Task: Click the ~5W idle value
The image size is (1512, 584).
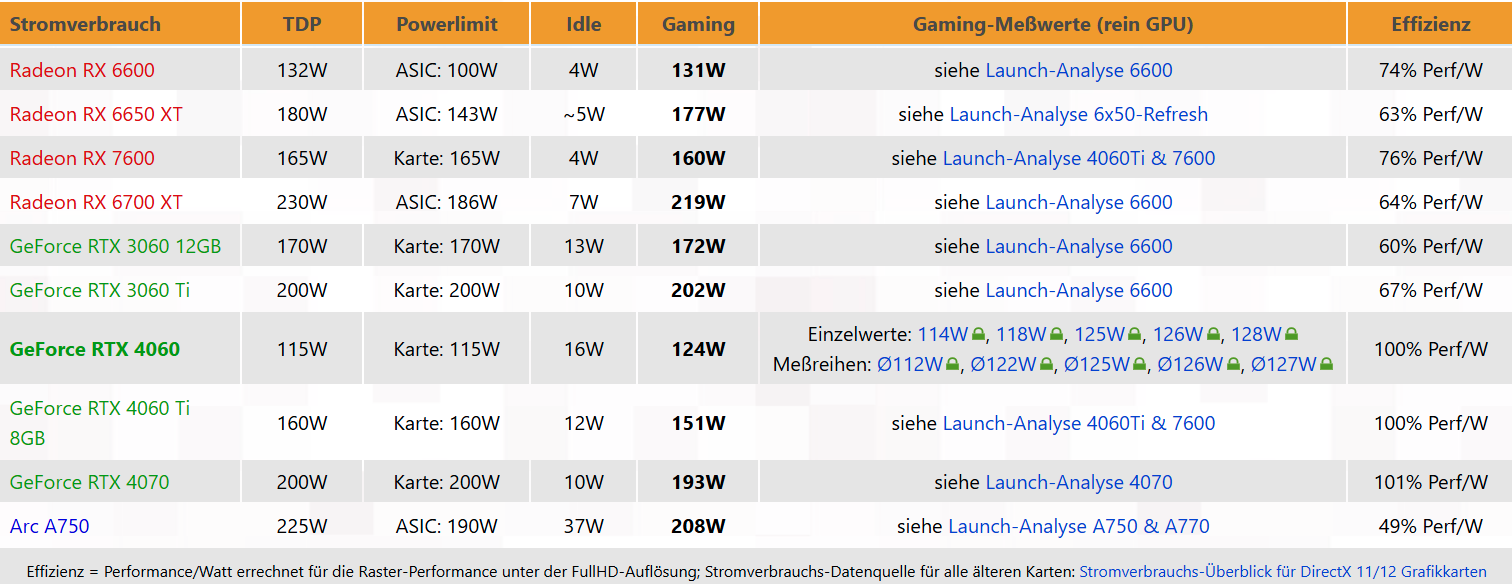Action: click(584, 114)
